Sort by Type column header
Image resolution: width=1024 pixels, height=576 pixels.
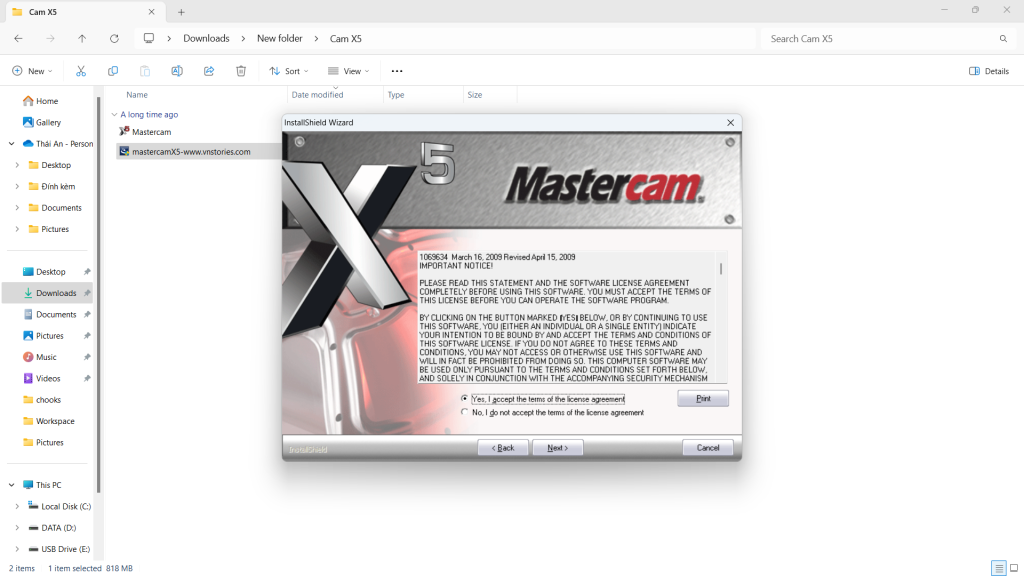396,95
